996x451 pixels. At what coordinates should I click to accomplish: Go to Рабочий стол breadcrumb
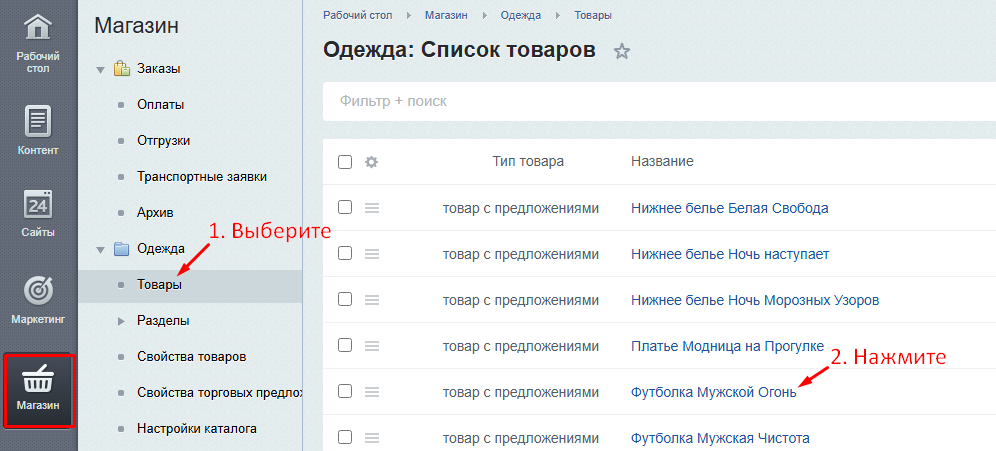358,15
